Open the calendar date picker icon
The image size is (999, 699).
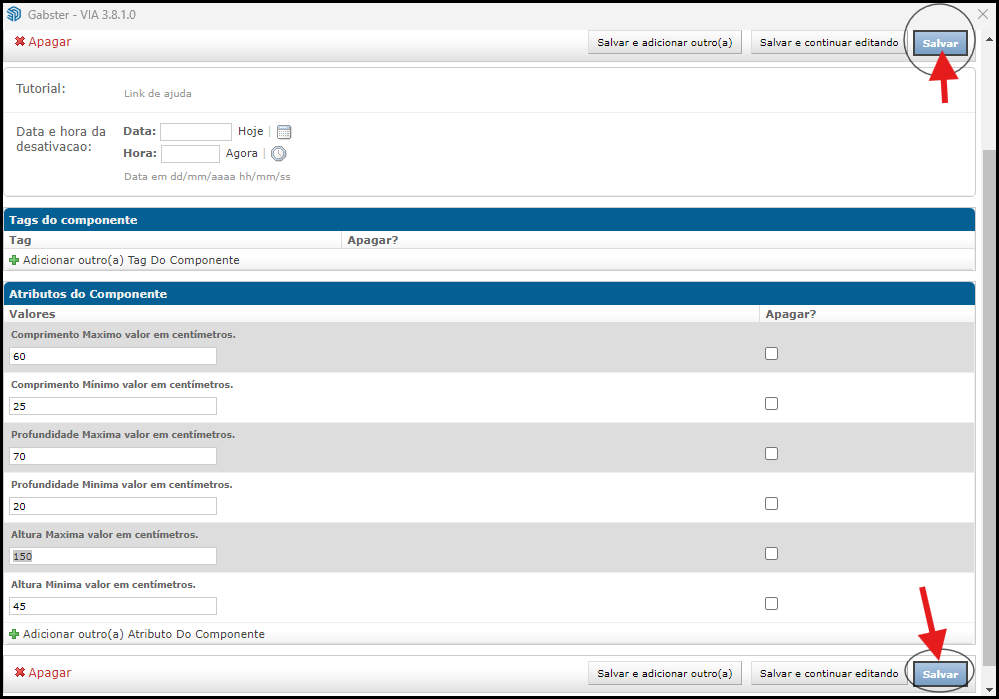coord(283,132)
